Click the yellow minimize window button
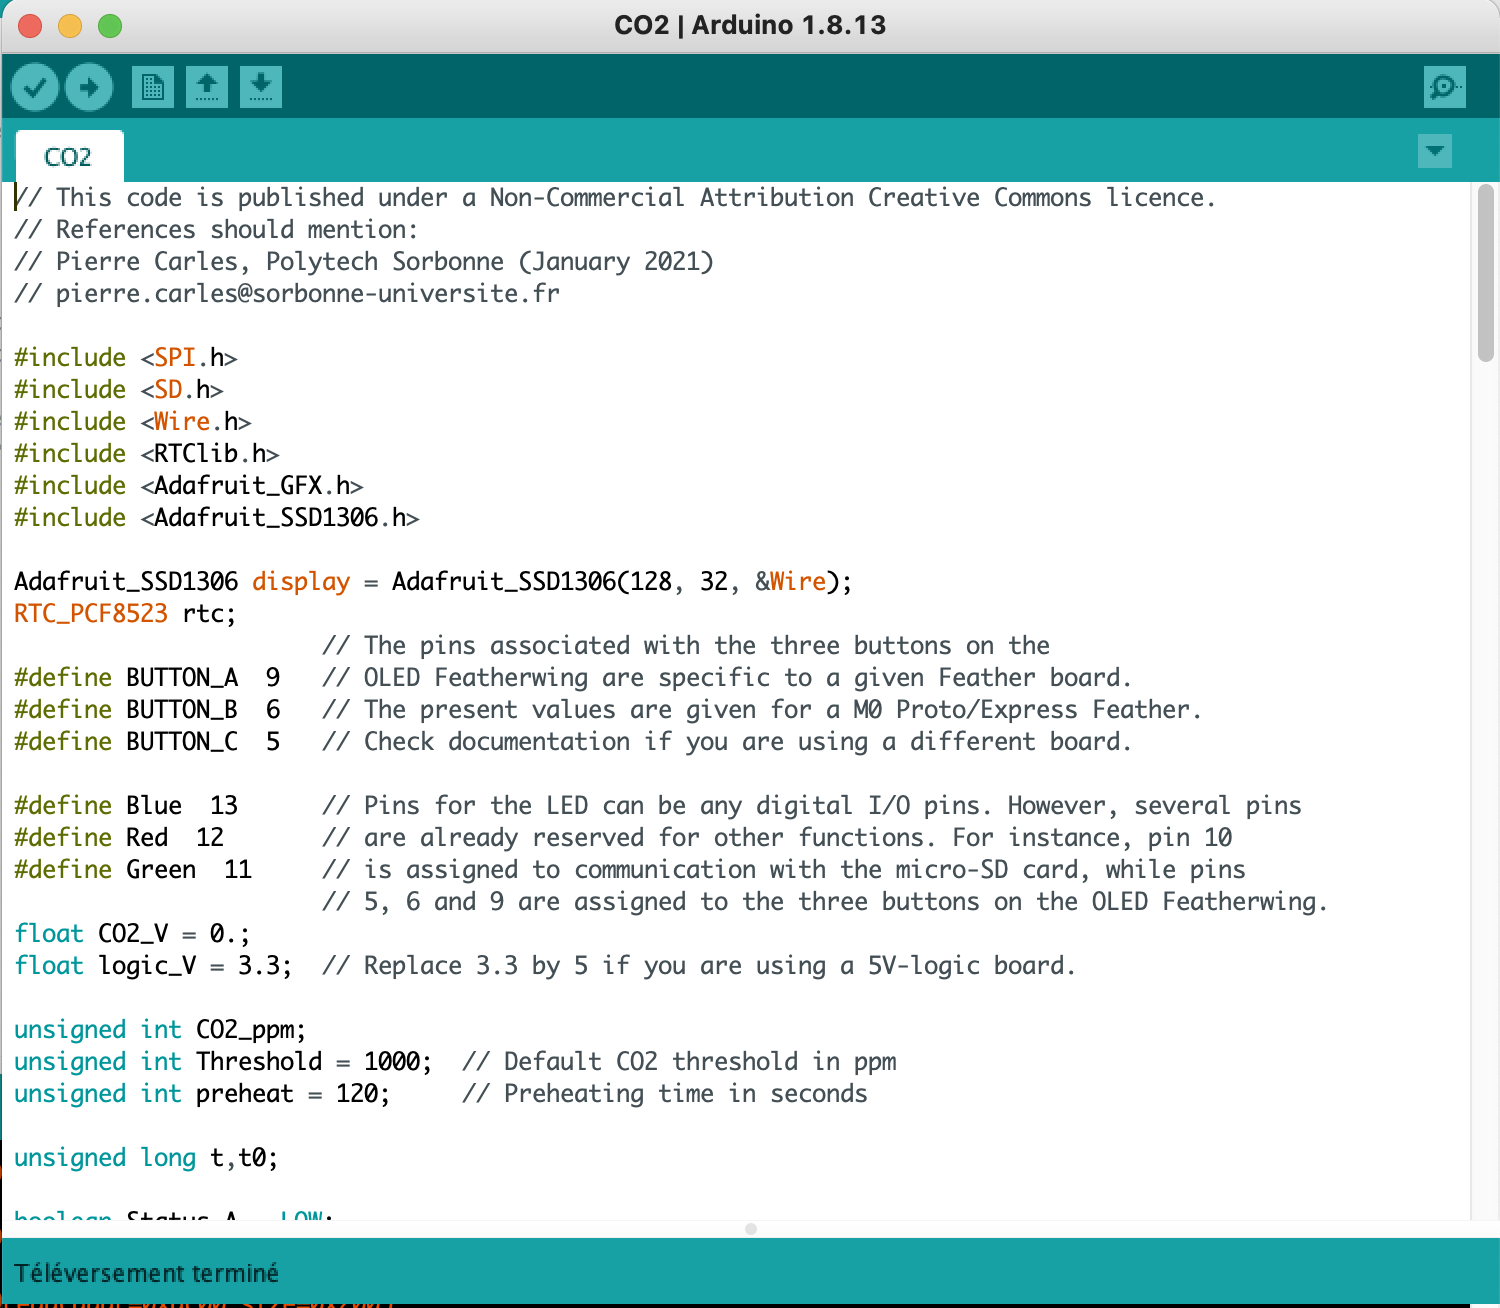 click(70, 26)
